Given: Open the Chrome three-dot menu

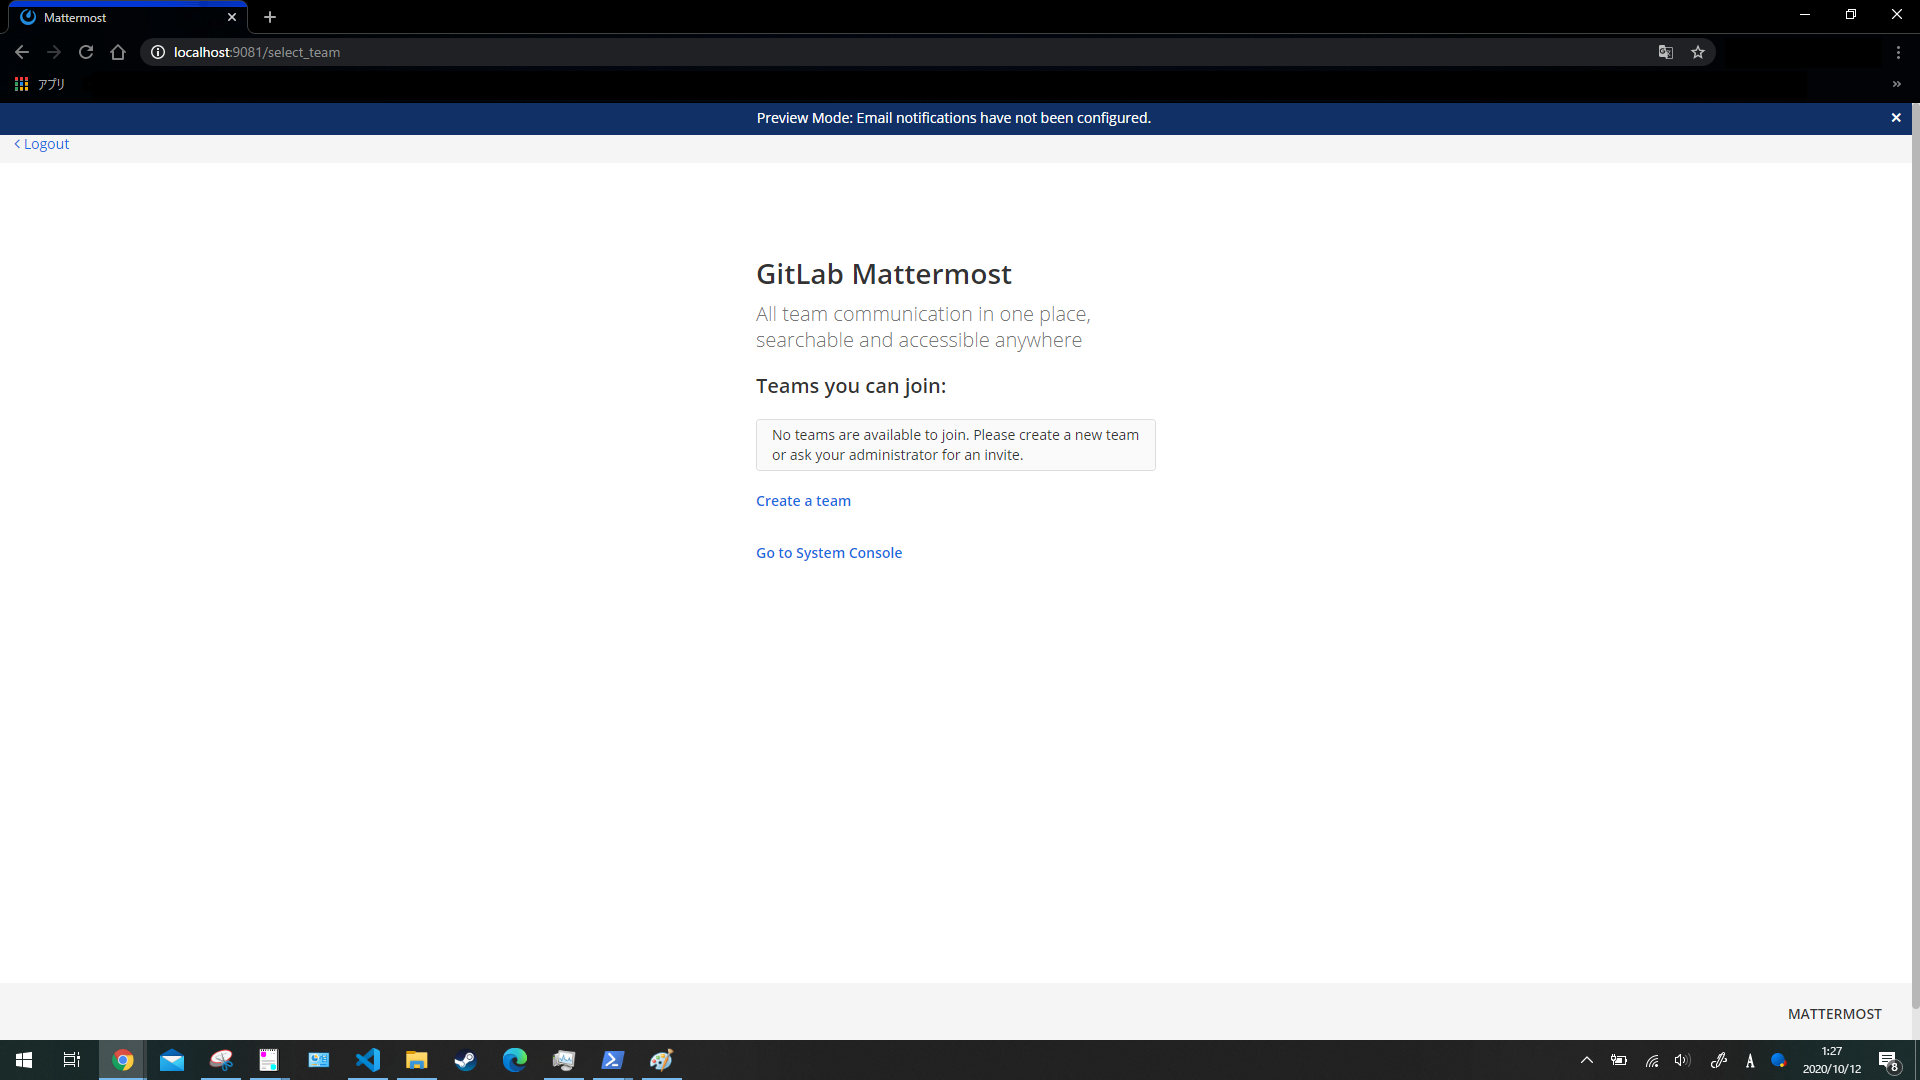Looking at the screenshot, I should click(x=1898, y=52).
